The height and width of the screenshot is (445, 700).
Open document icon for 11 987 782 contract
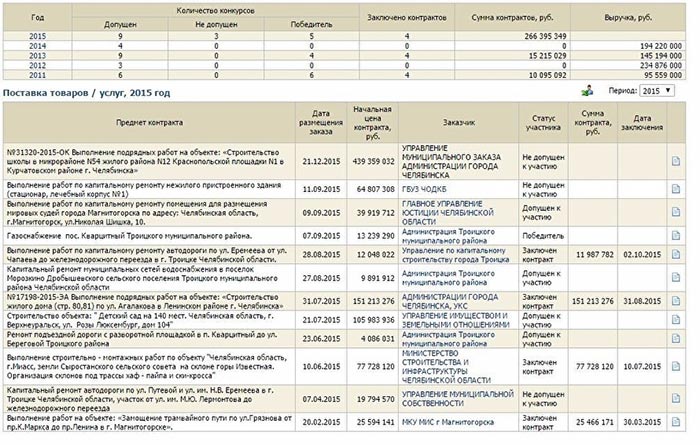[676, 254]
